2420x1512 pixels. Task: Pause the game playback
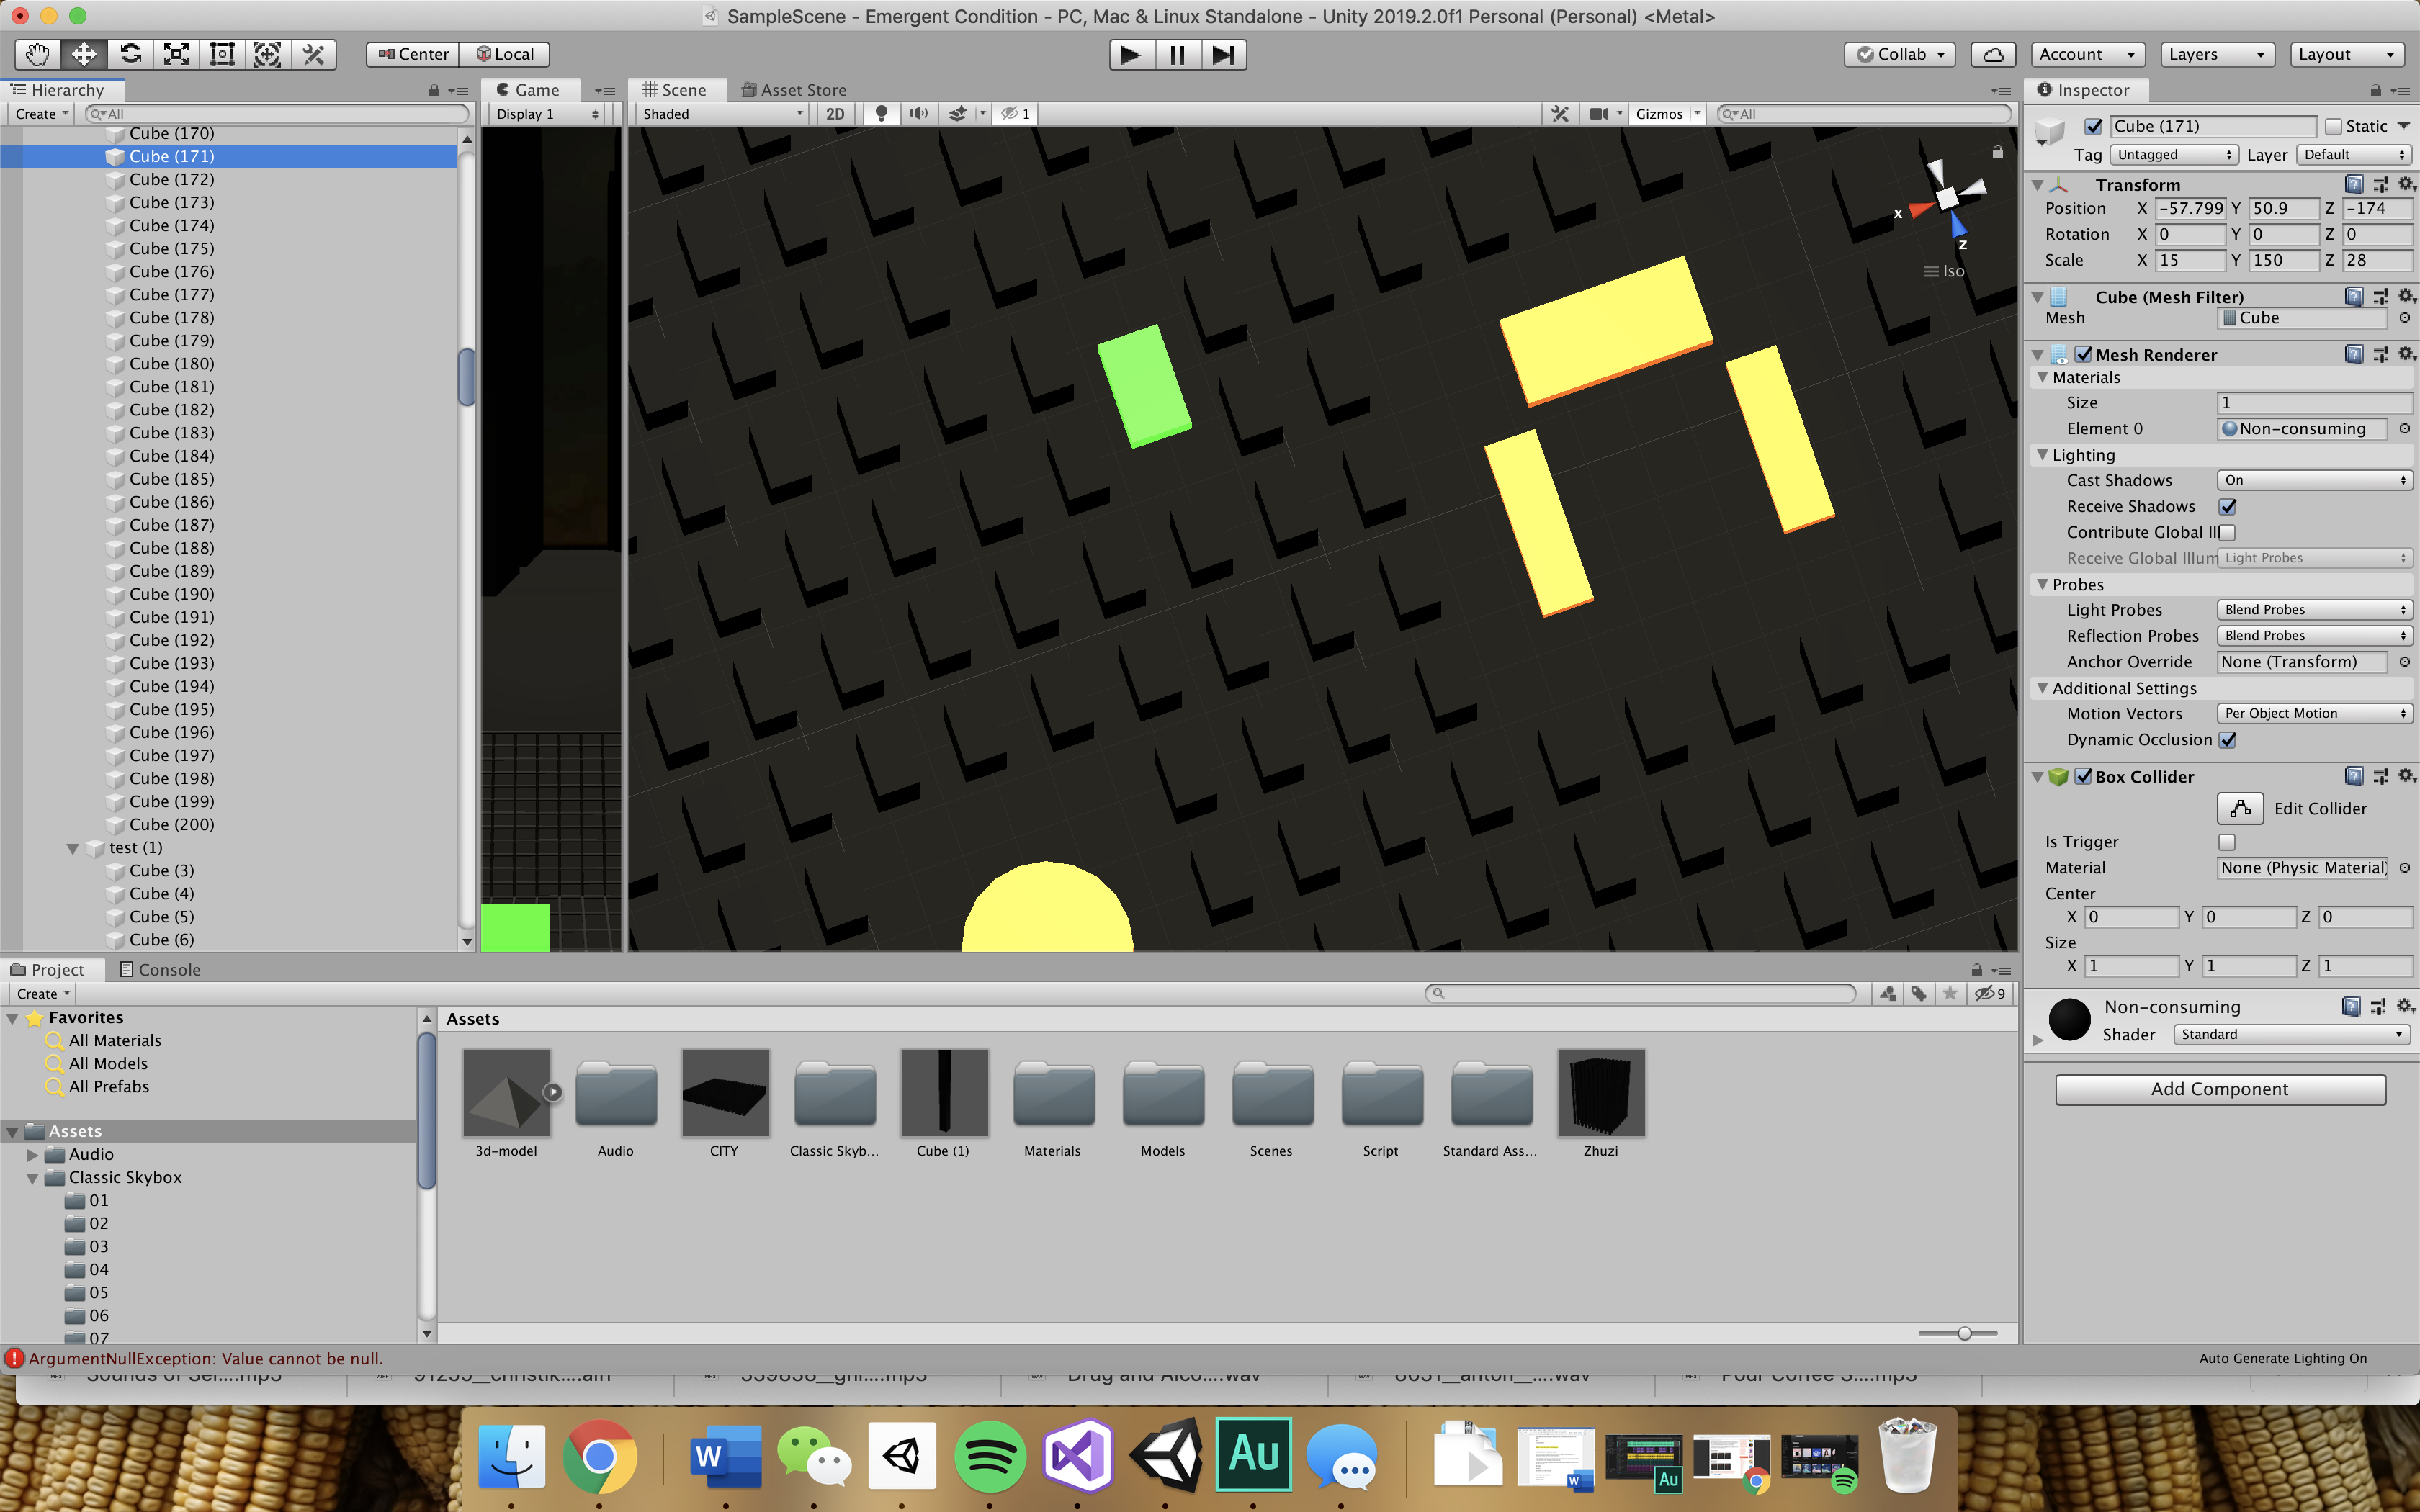point(1177,55)
